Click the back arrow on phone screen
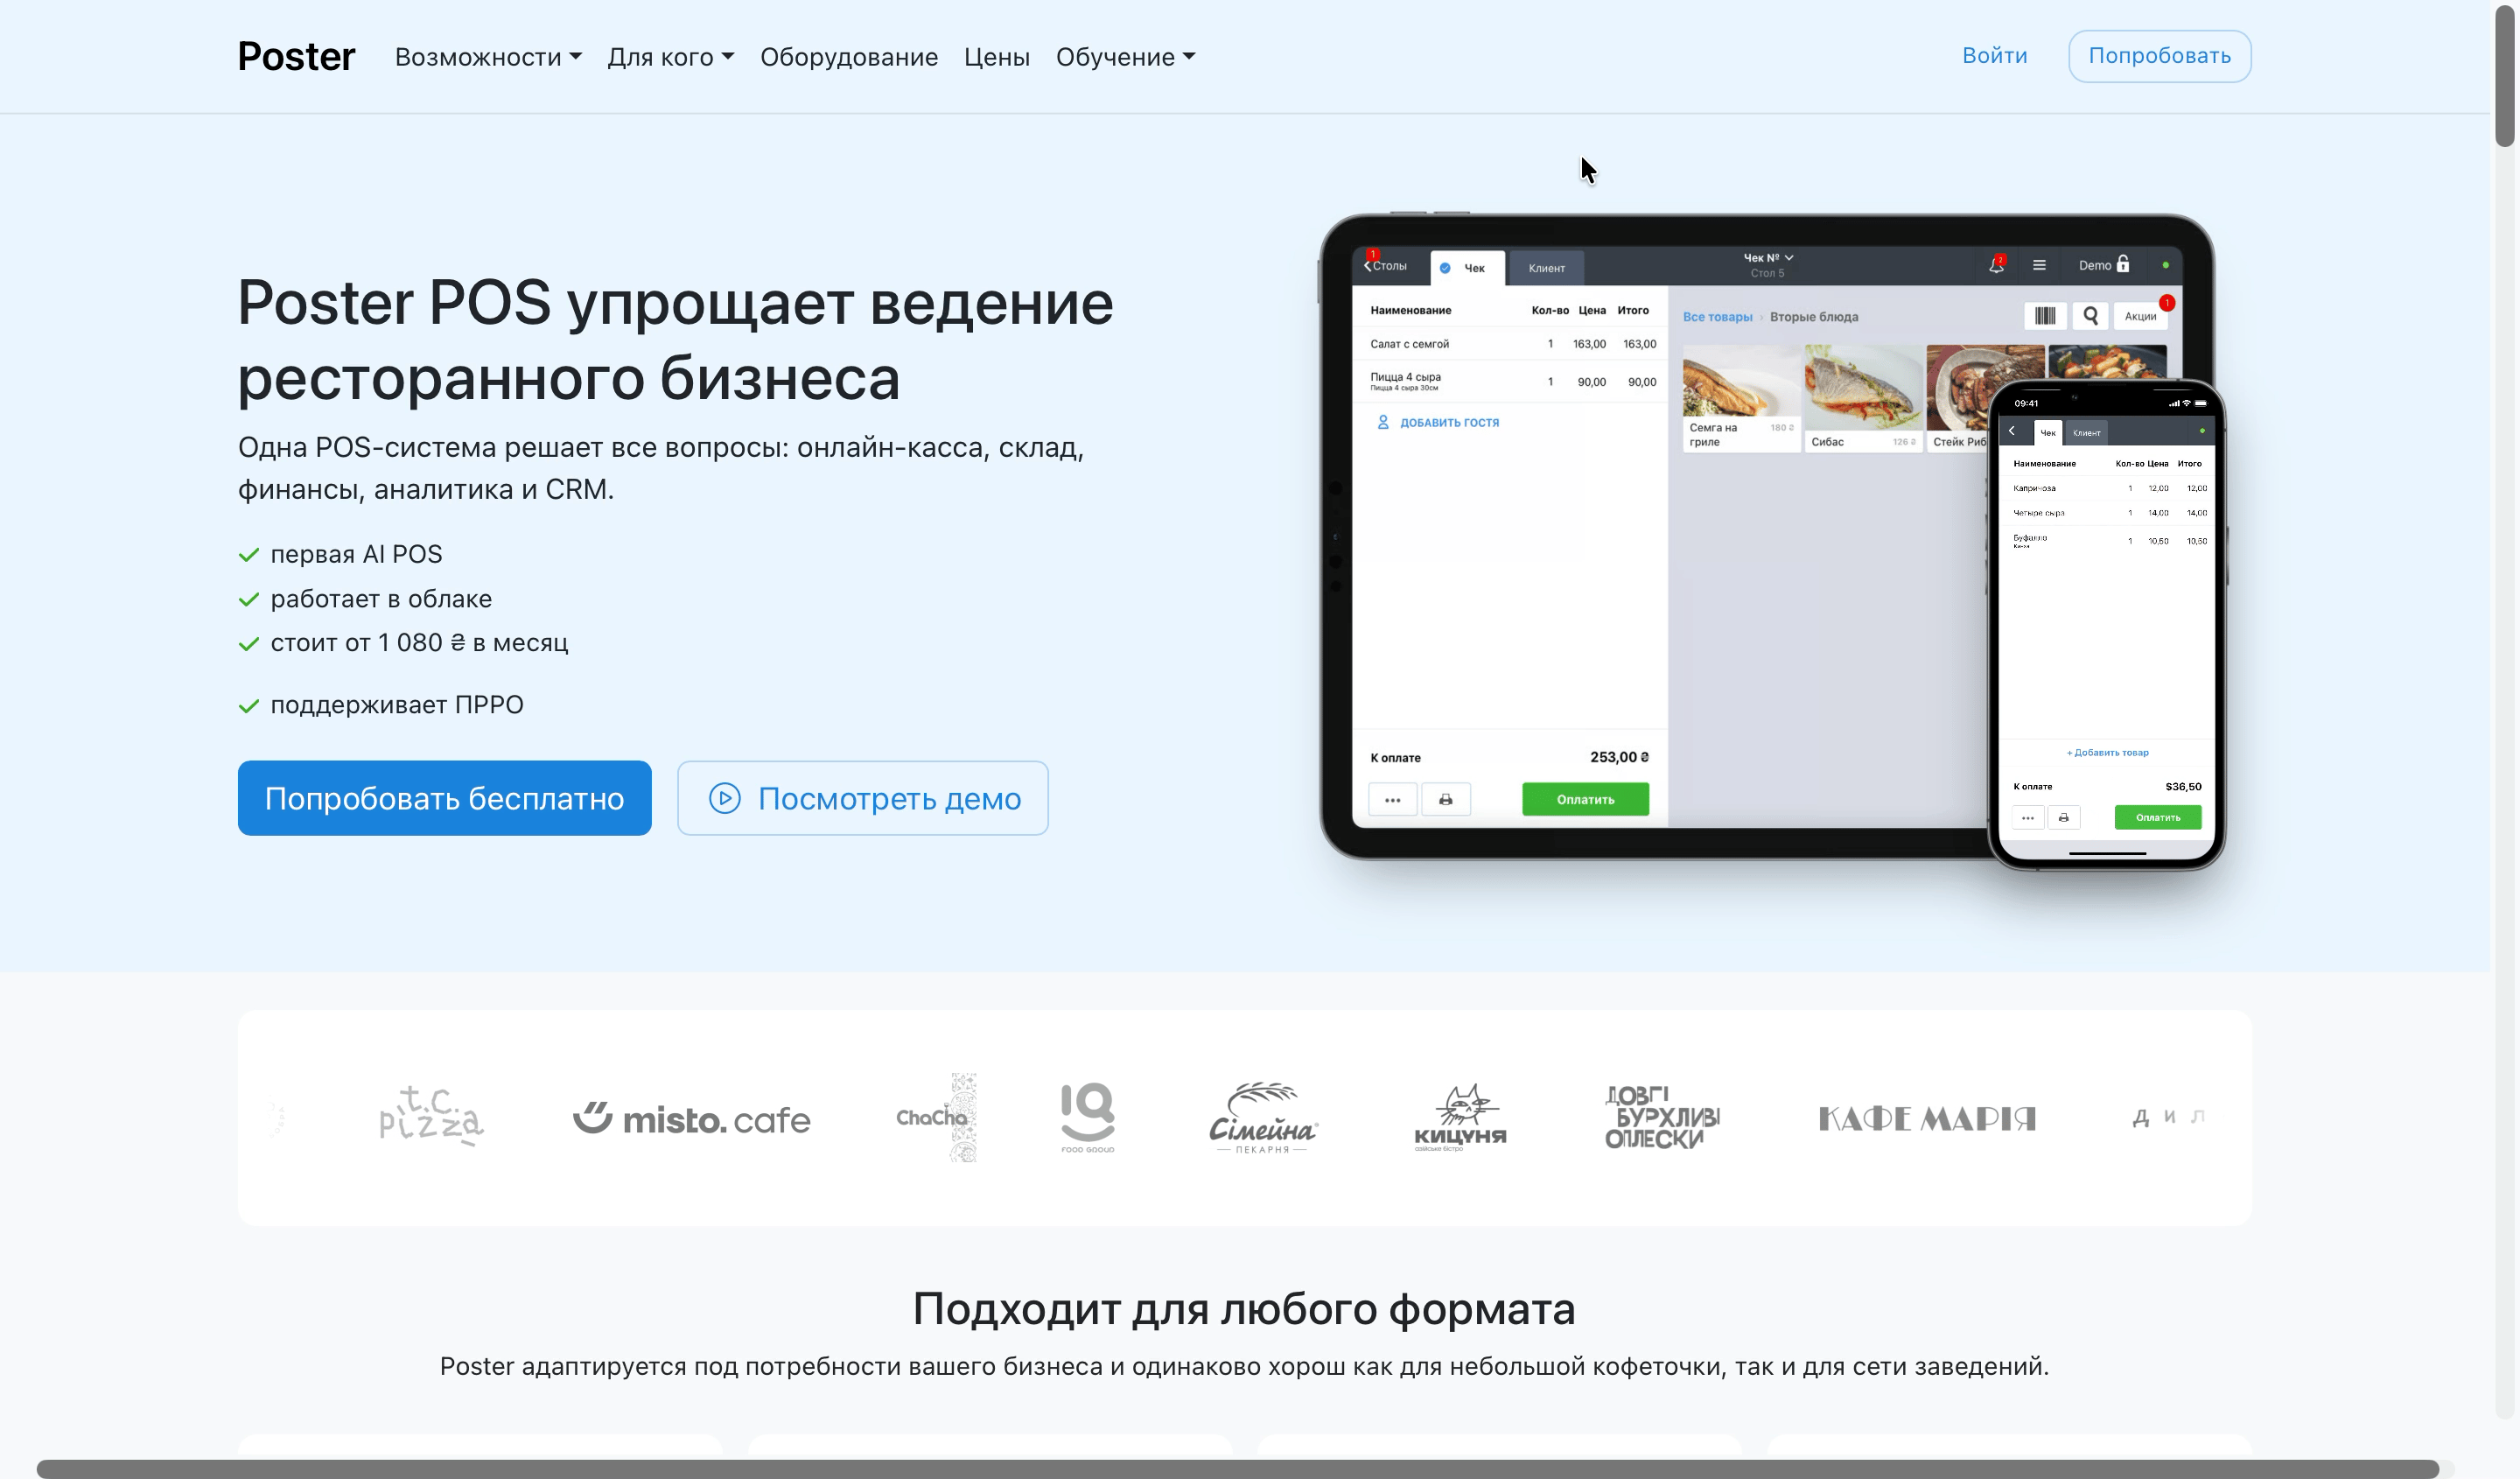 pos(2012,431)
